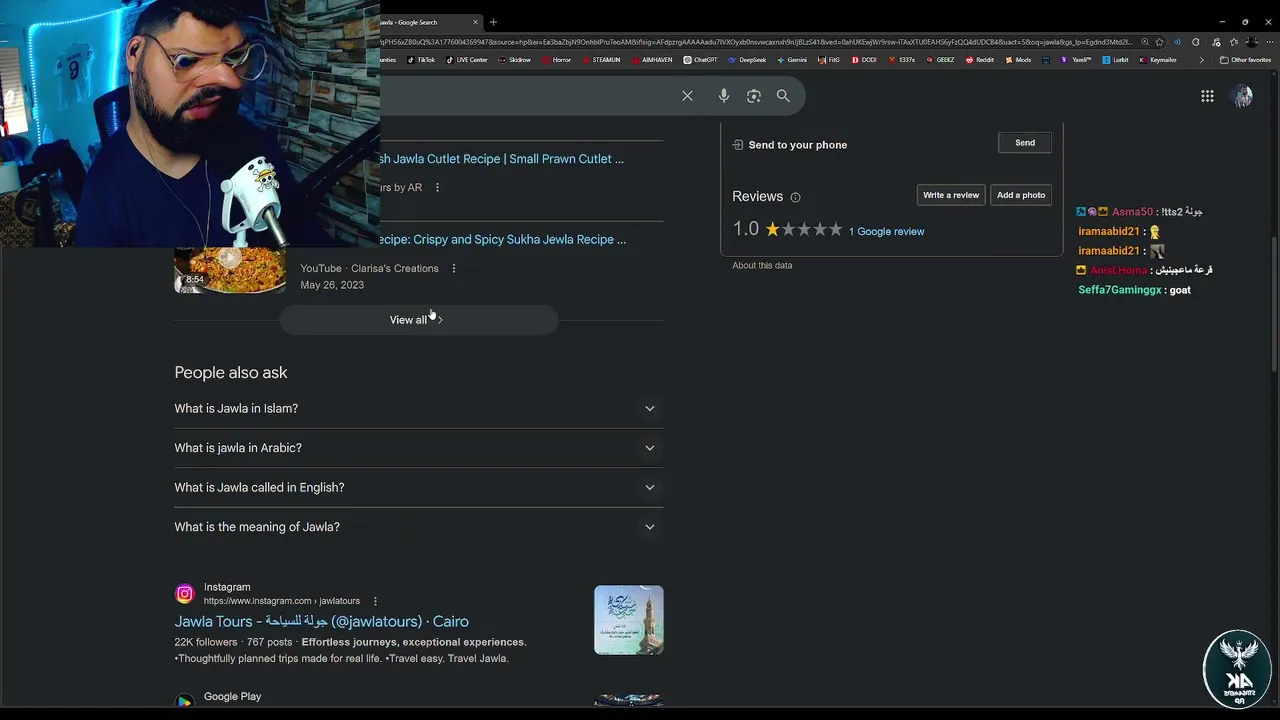Open the Keymailer bookmark

[1158, 60]
